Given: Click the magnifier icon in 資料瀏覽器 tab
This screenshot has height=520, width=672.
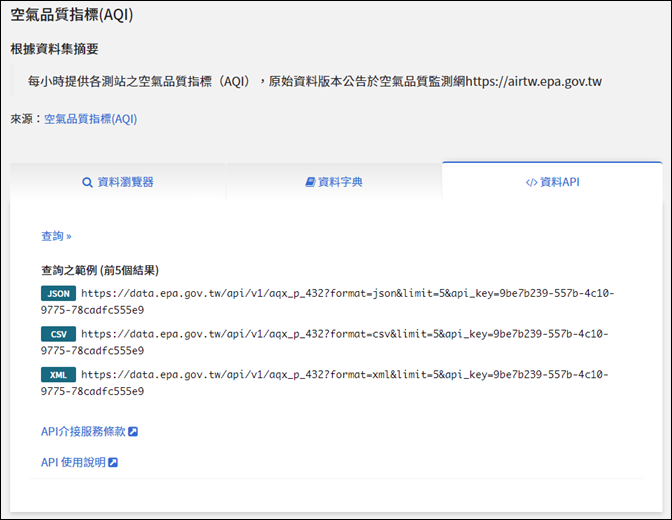Looking at the screenshot, I should click(x=87, y=182).
